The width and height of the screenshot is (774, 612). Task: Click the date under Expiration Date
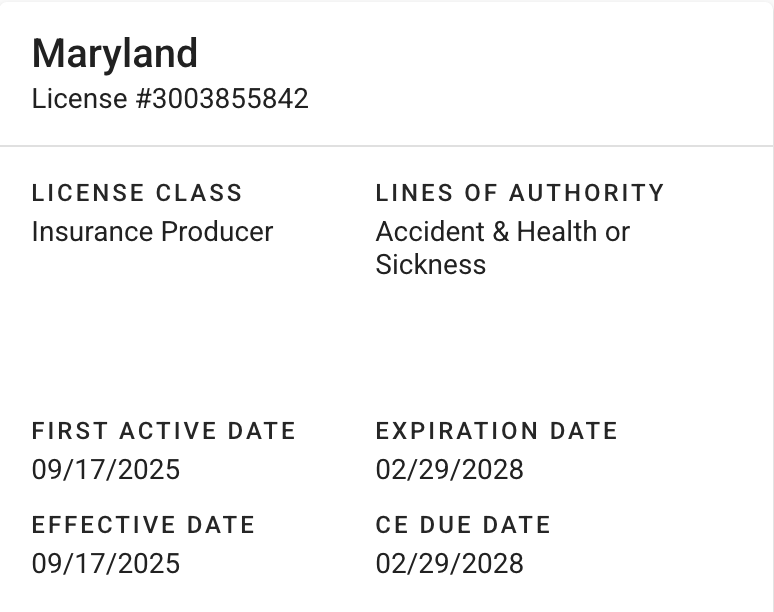(449, 469)
